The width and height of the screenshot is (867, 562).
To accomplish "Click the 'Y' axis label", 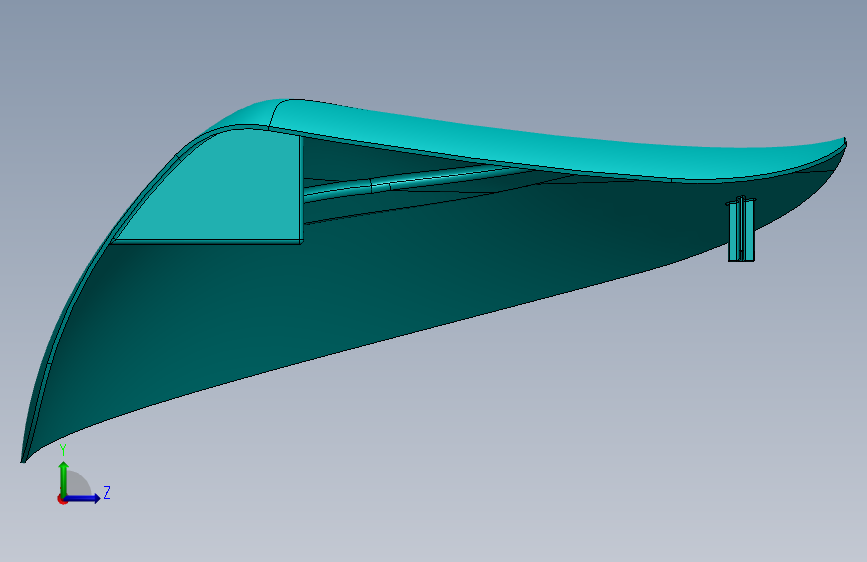I will (x=63, y=450).
